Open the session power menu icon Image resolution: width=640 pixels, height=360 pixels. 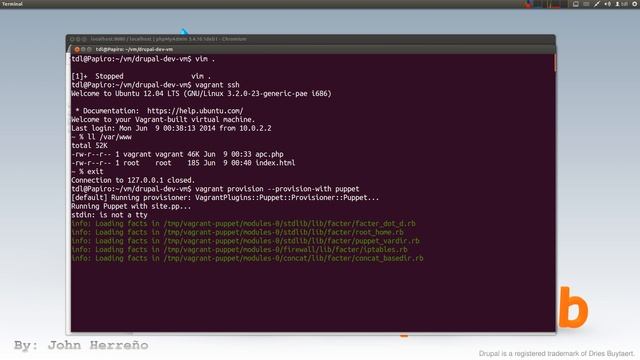click(x=635, y=4)
